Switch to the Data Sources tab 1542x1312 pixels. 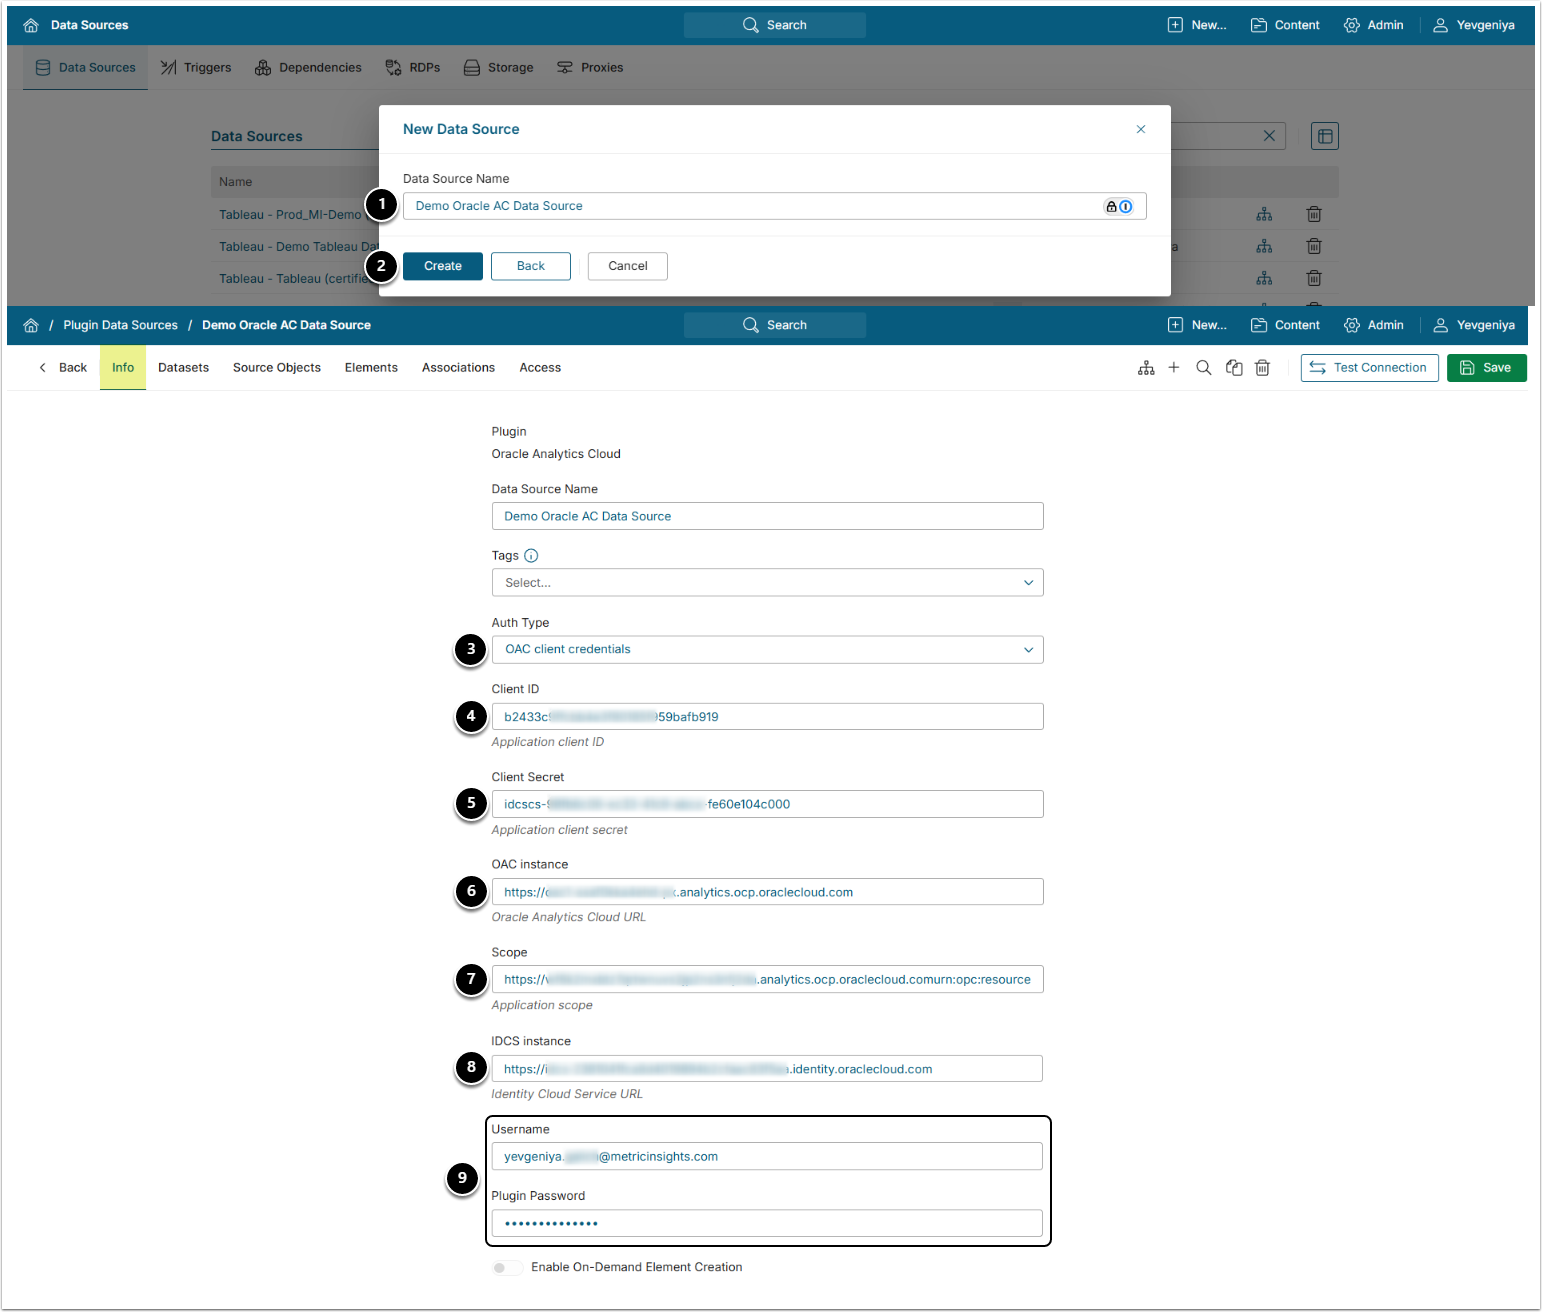pyautogui.click(x=85, y=68)
